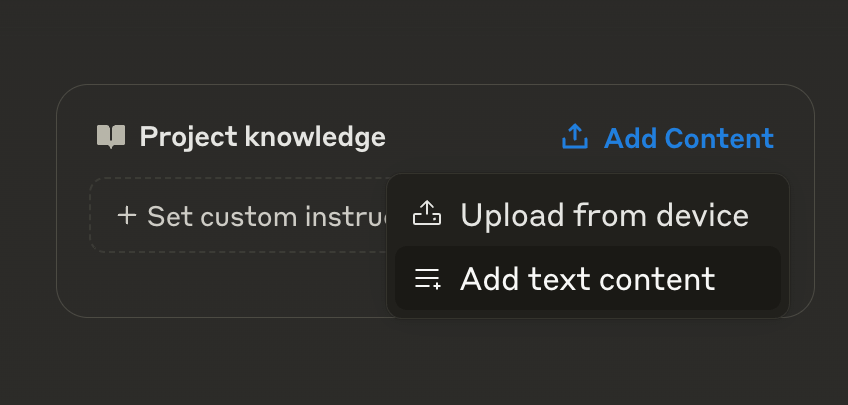The image size is (848, 405).
Task: Click the book icon beside Project knowledge
Action: pos(111,137)
